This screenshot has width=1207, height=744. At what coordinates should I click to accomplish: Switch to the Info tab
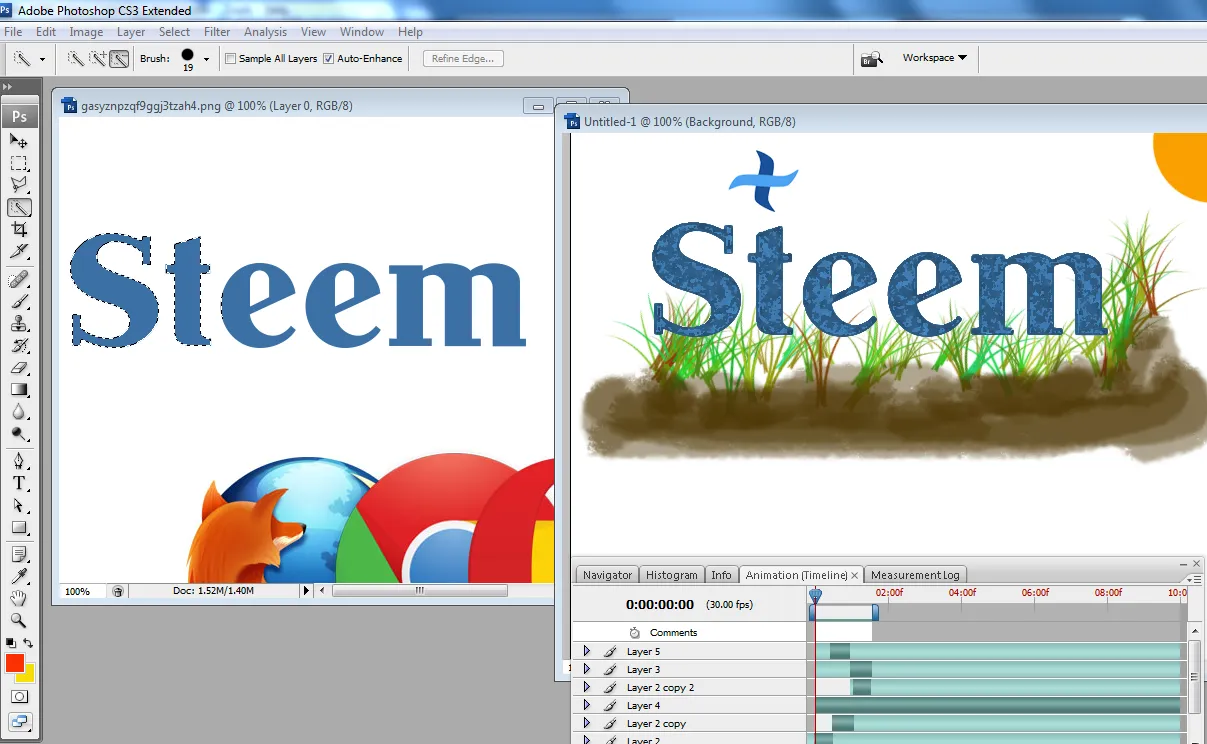point(721,575)
